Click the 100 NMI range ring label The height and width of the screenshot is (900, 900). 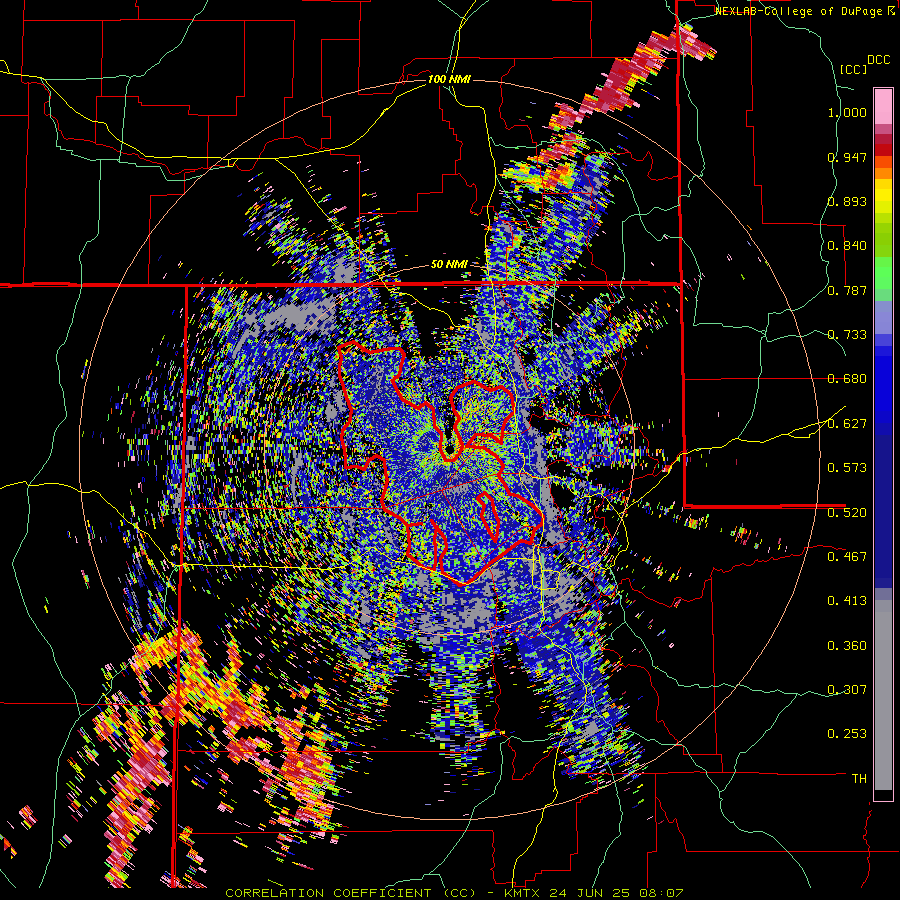pyautogui.click(x=449, y=79)
